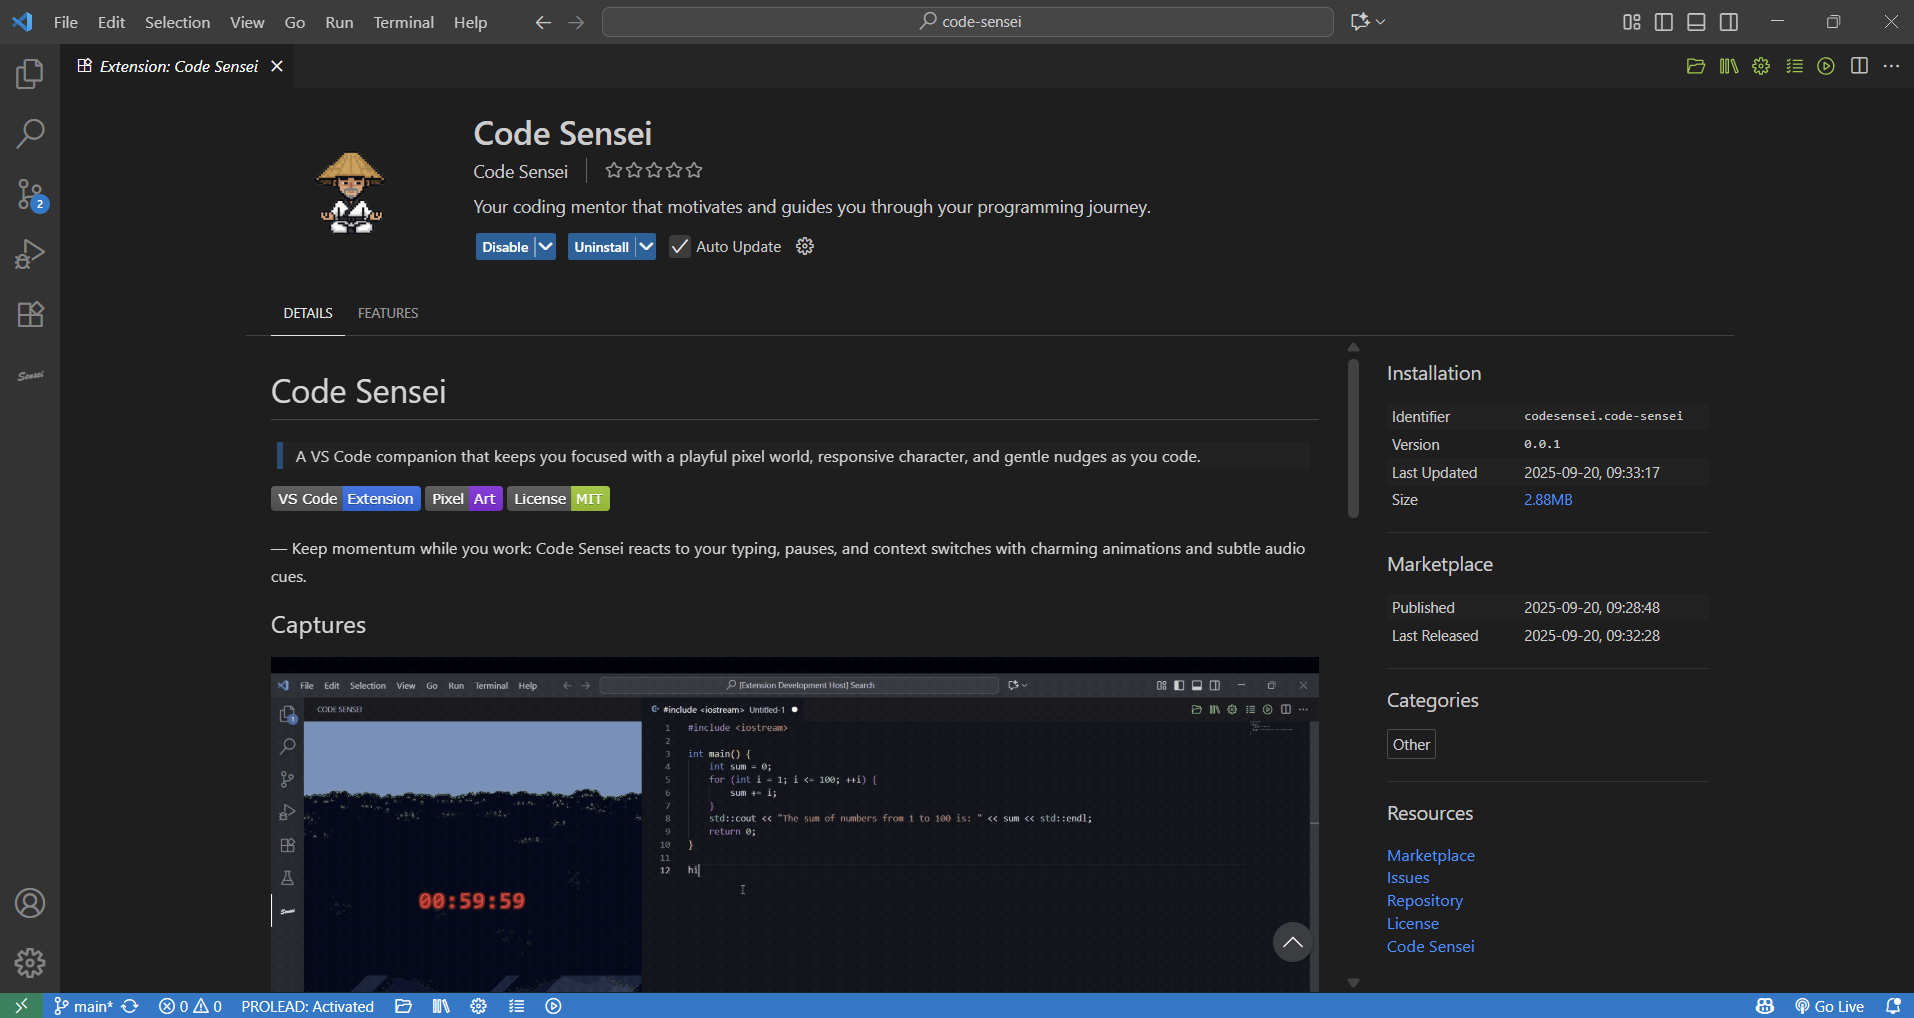Image resolution: width=1914 pixels, height=1018 pixels.
Task: Open the extension's manage gear beside Auto Update
Action: [x=805, y=246]
